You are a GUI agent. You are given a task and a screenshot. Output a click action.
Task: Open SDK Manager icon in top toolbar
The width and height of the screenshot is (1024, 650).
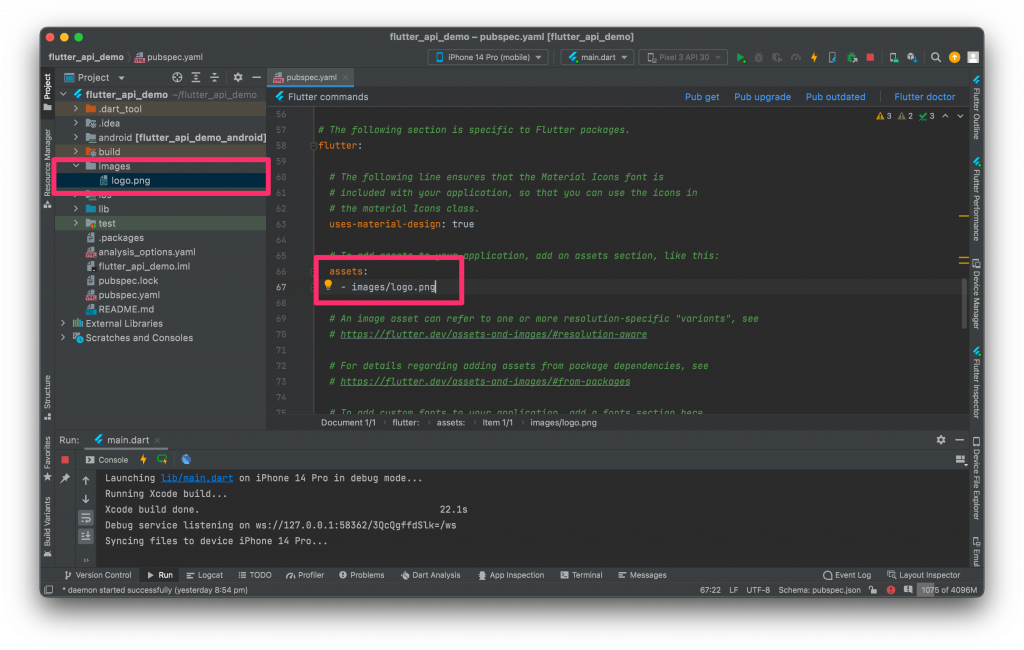[912, 57]
